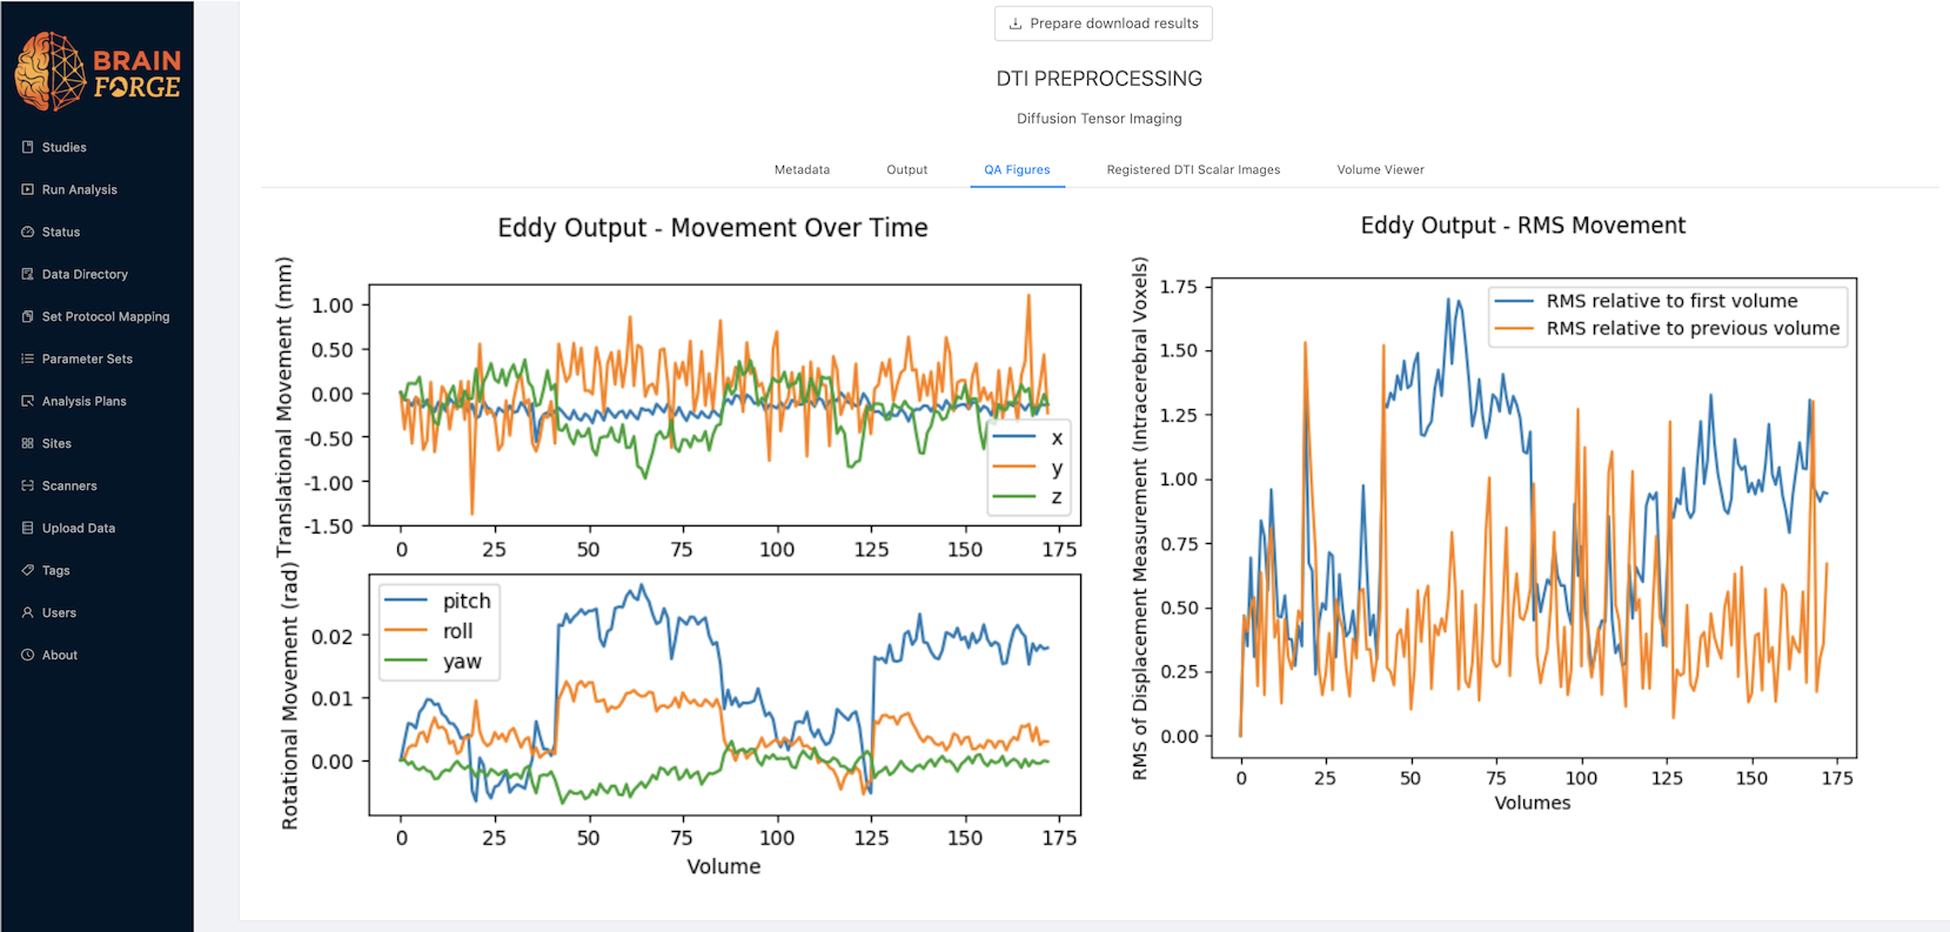
Task: Open Analysis Plans page
Action: tap(84, 401)
